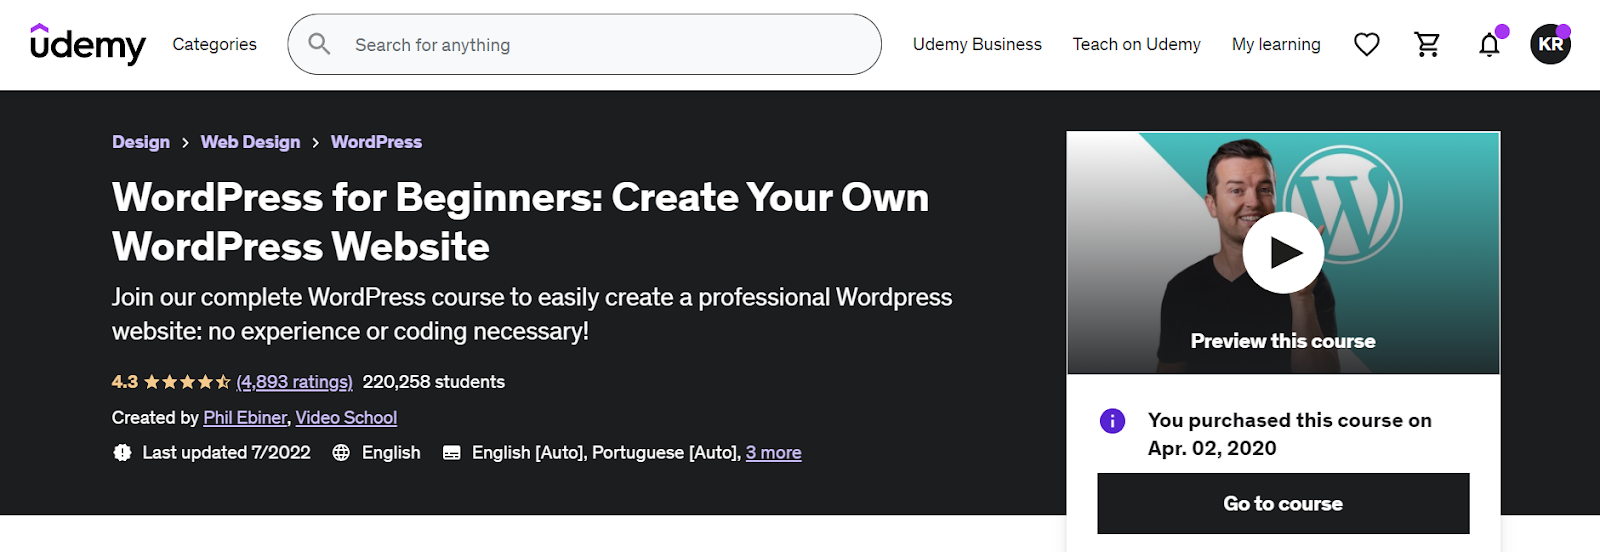Click the purchase date notice text
This screenshot has width=1600, height=552.
pyautogui.click(x=1289, y=434)
